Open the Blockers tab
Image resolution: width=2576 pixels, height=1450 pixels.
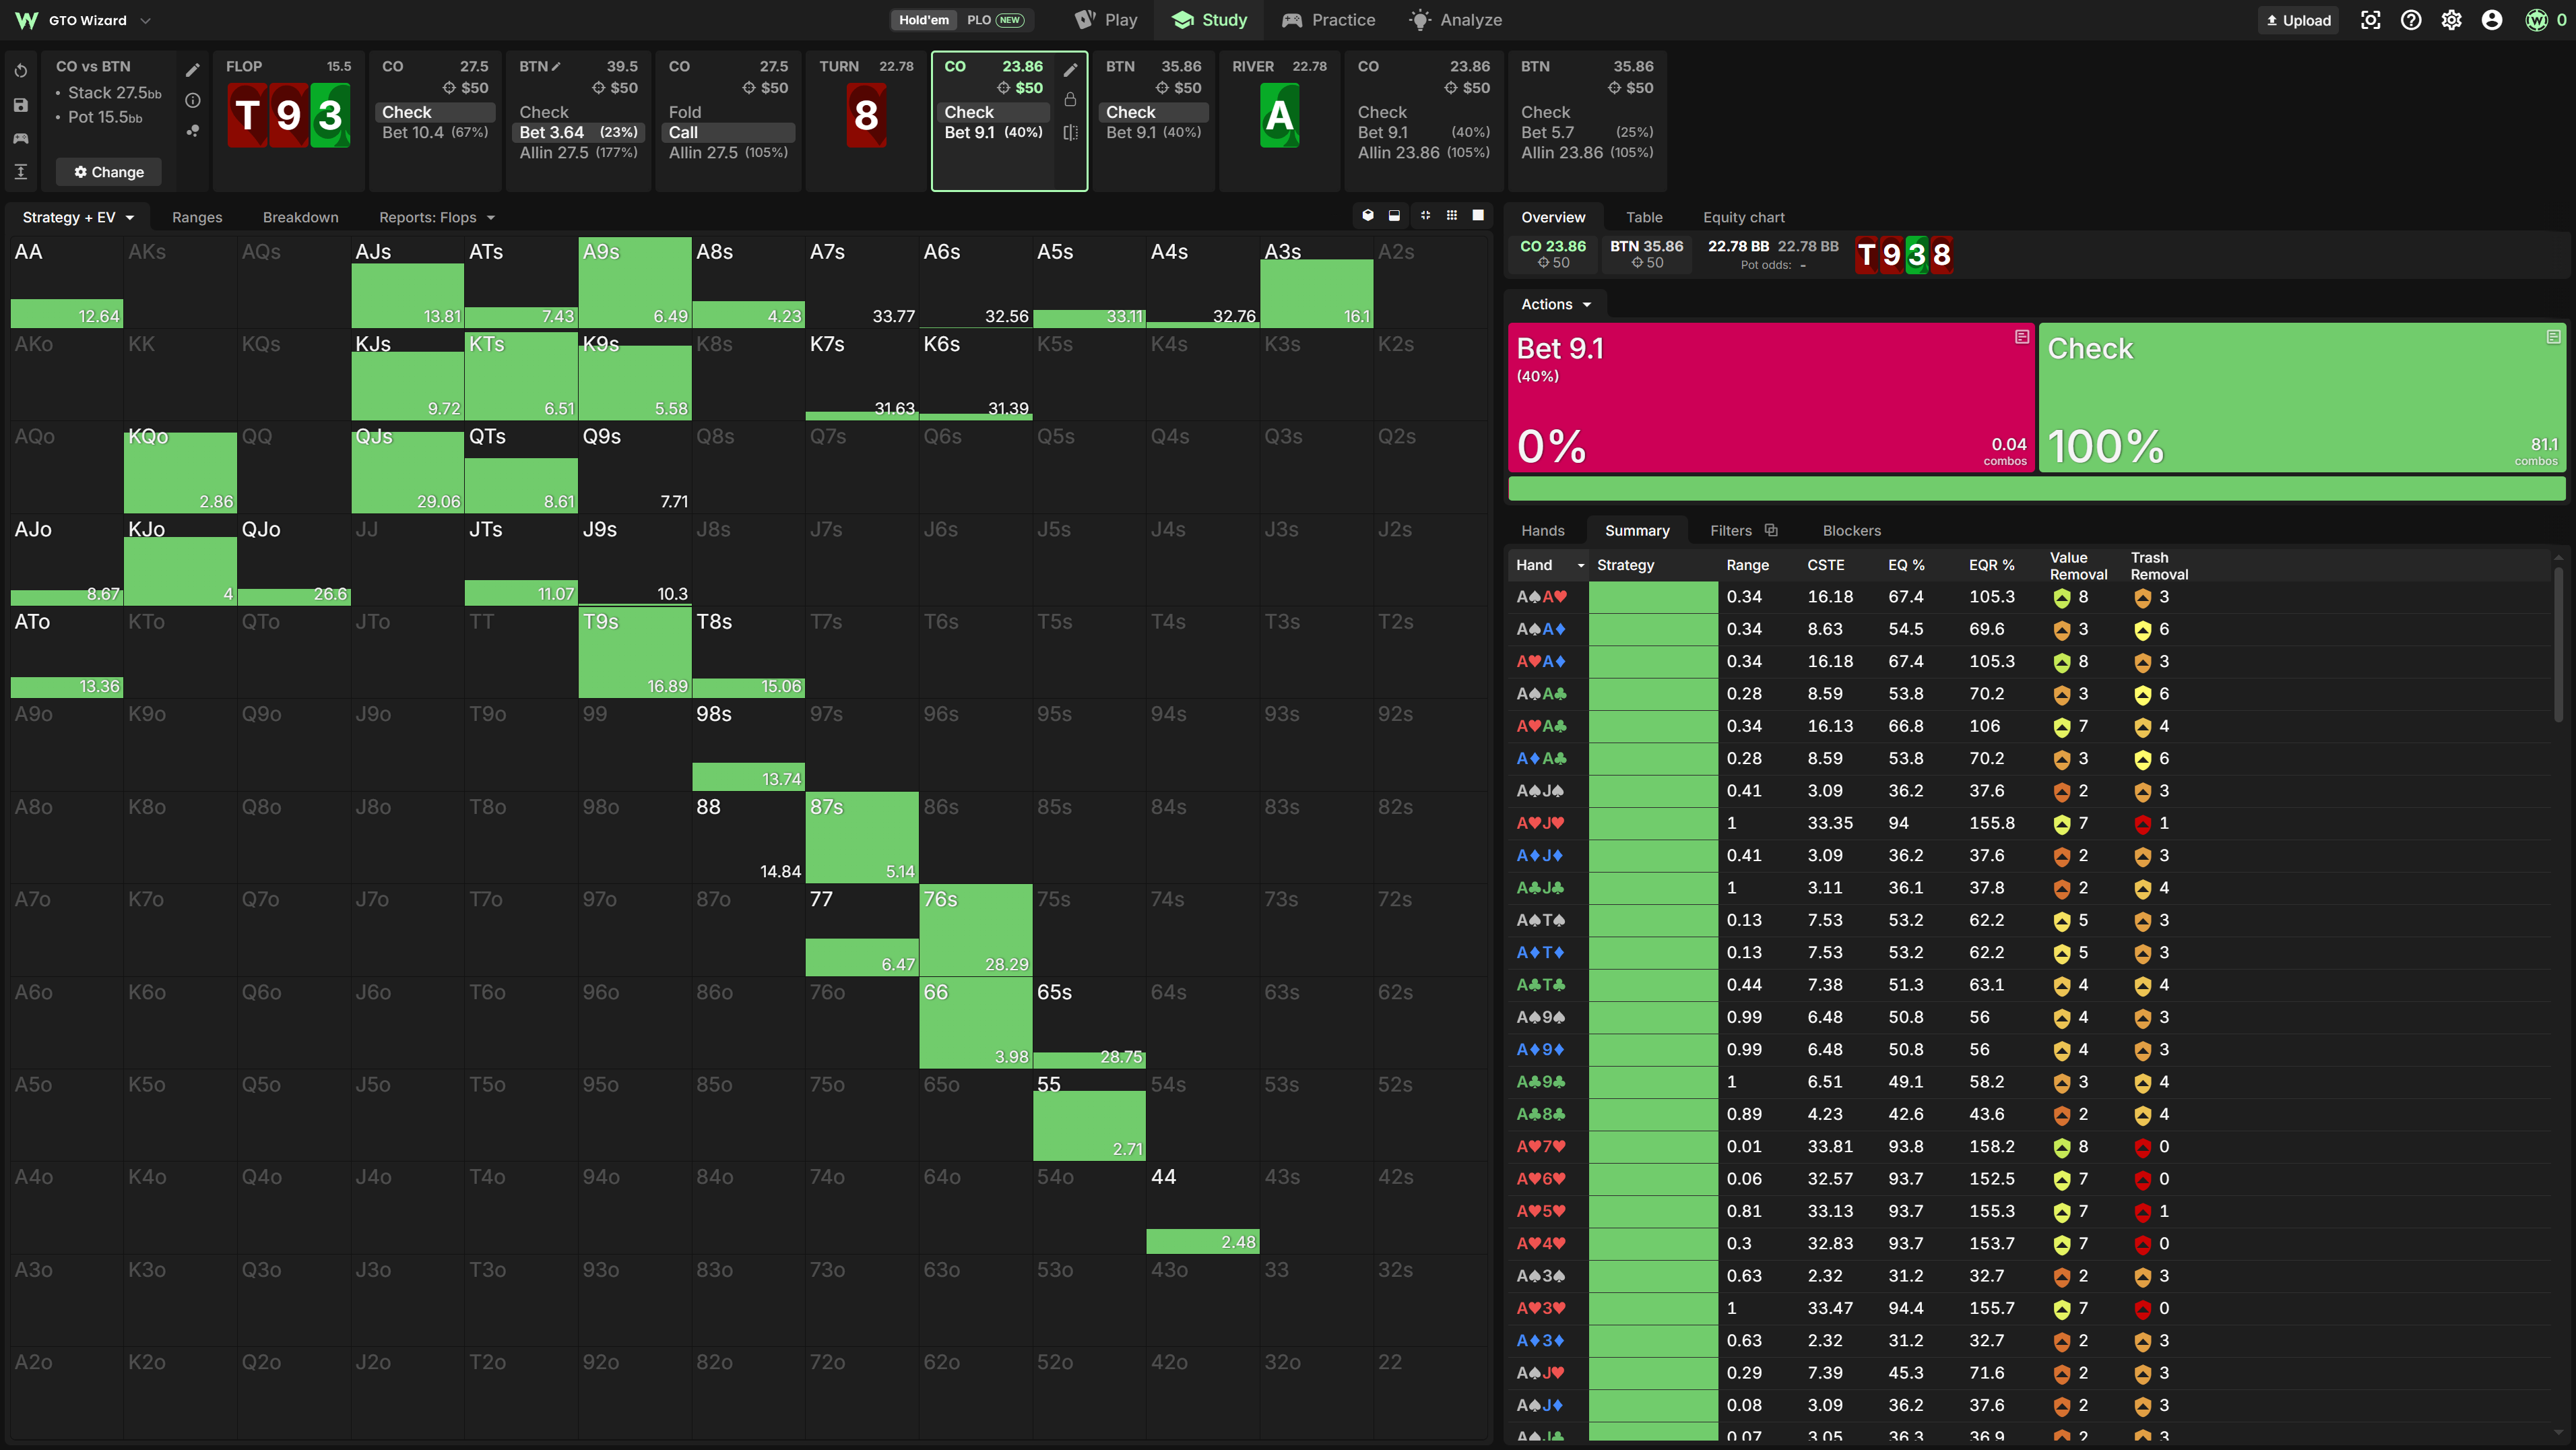pos(1851,530)
